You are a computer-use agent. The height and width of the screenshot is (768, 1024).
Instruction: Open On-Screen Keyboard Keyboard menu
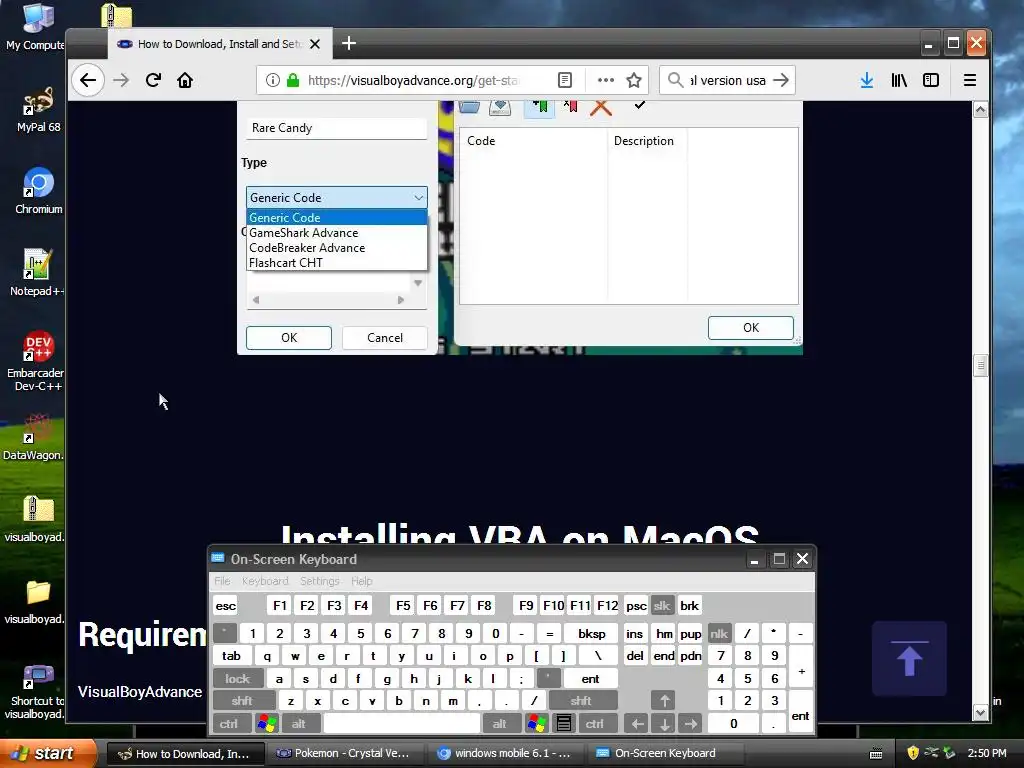(x=265, y=581)
